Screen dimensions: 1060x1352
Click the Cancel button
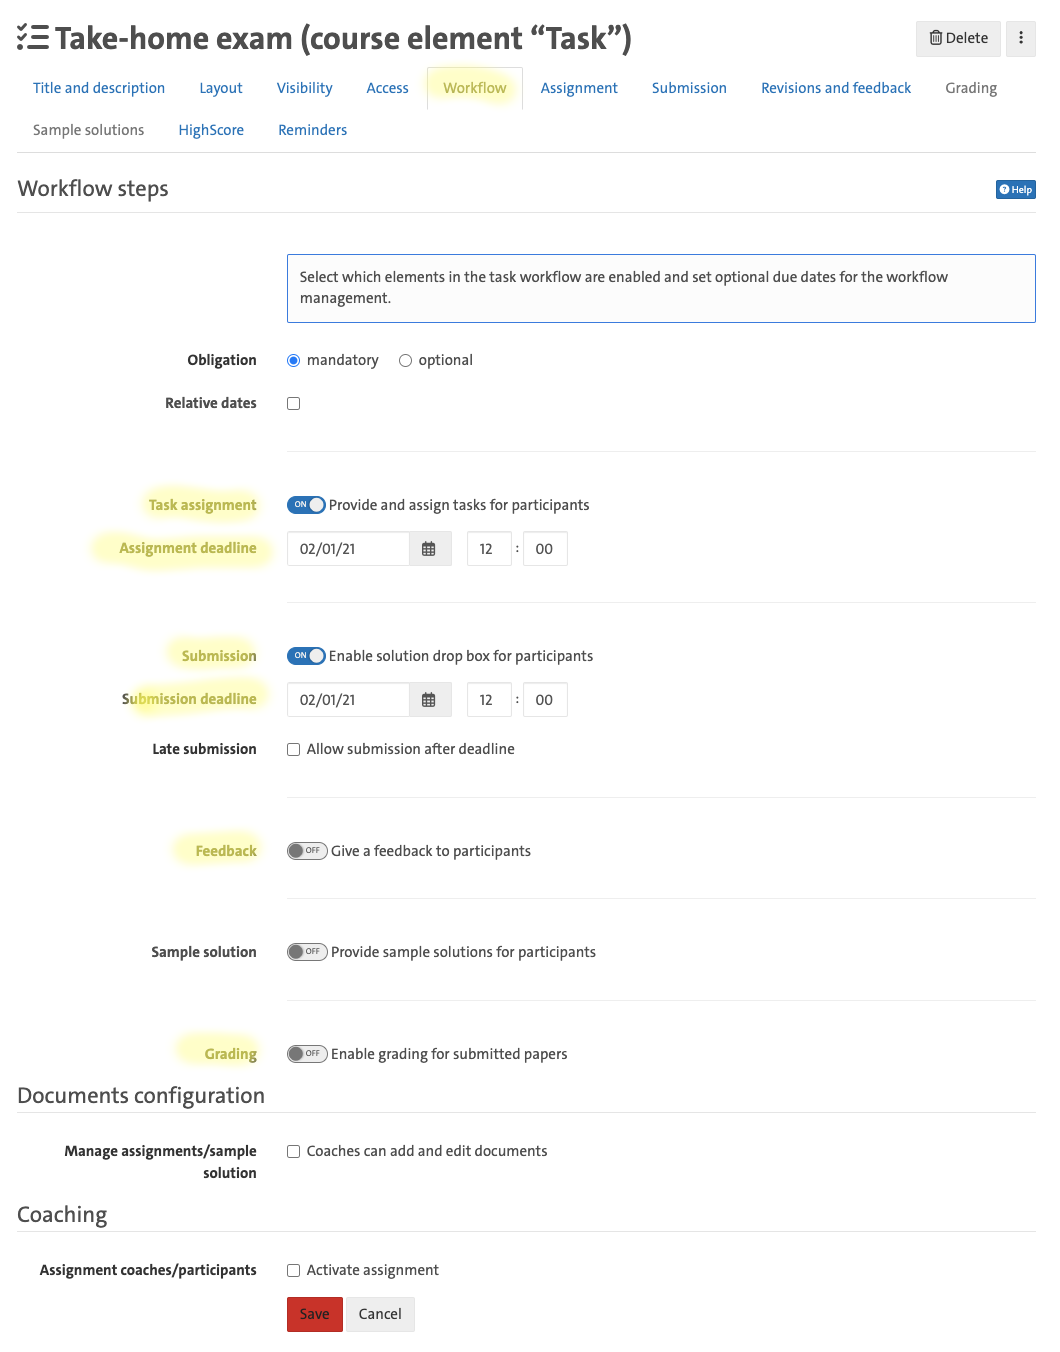pyautogui.click(x=380, y=1314)
